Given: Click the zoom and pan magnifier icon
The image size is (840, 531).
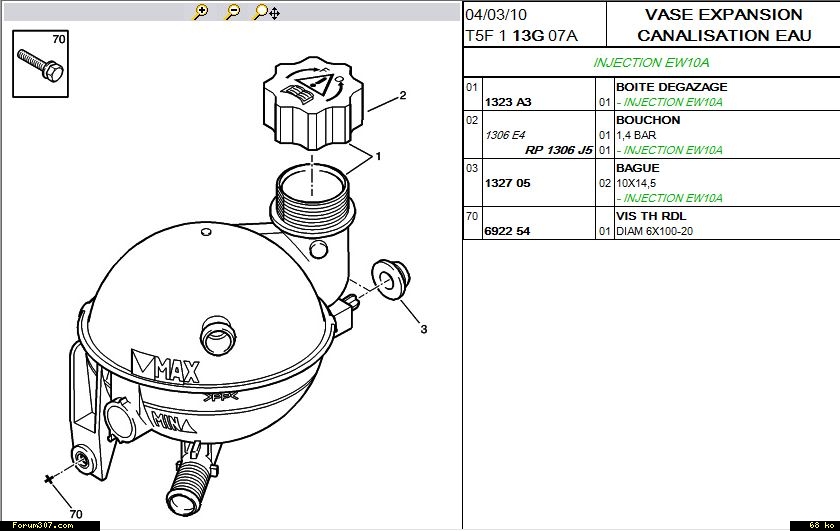Looking at the screenshot, I should point(266,12).
